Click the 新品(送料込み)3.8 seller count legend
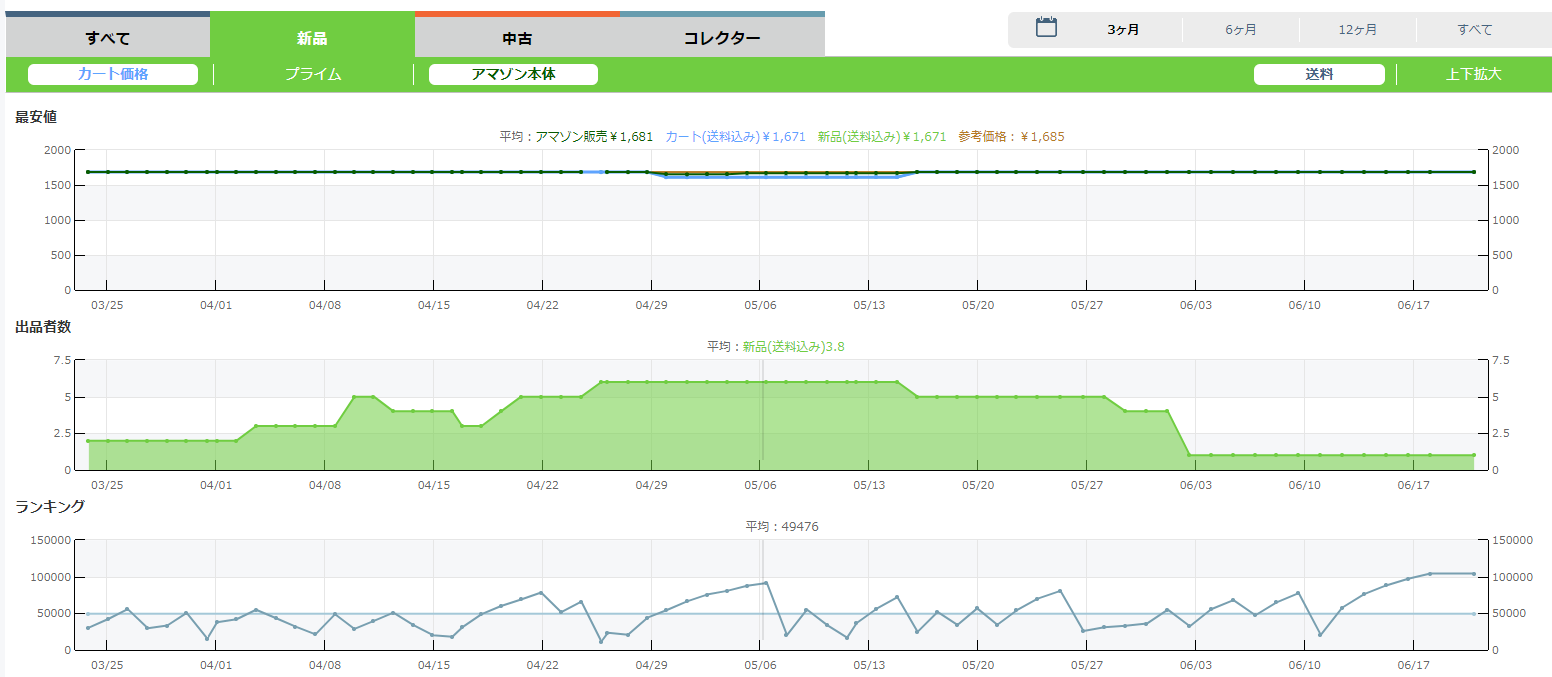The width and height of the screenshot is (1552, 677). tap(795, 346)
